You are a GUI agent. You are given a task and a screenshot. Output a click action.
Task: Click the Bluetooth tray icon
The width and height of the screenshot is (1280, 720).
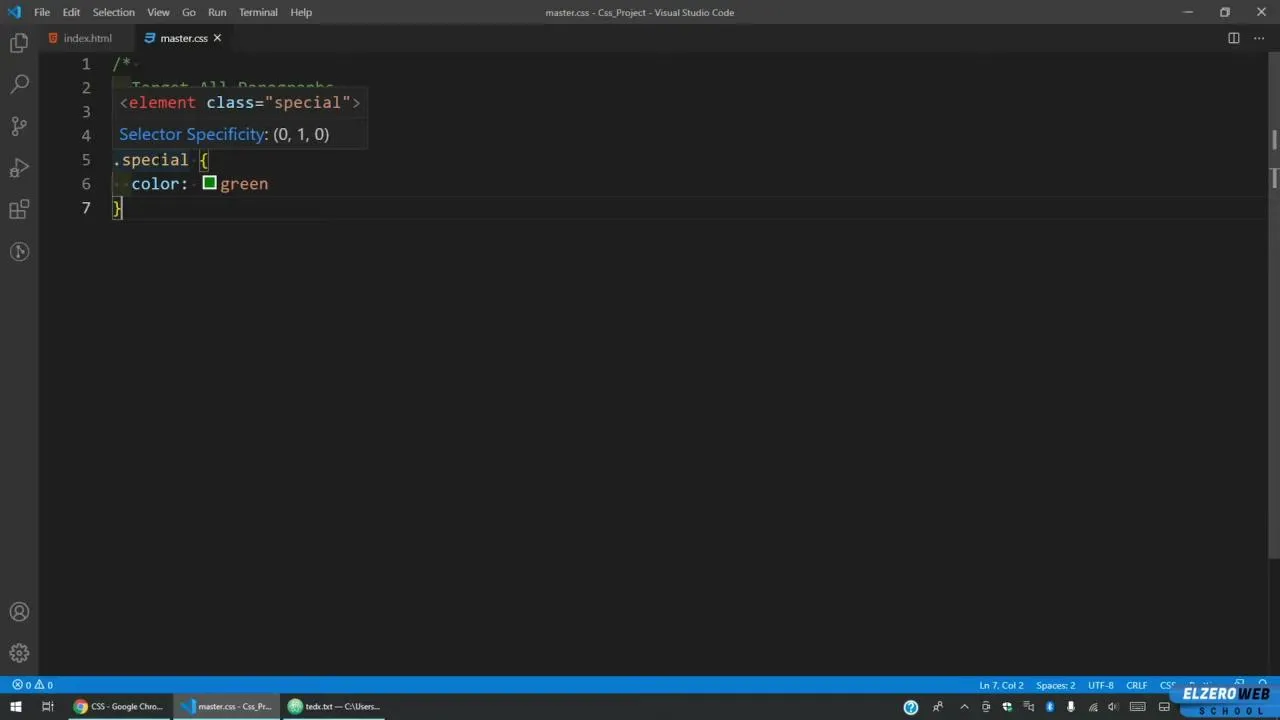point(1050,707)
